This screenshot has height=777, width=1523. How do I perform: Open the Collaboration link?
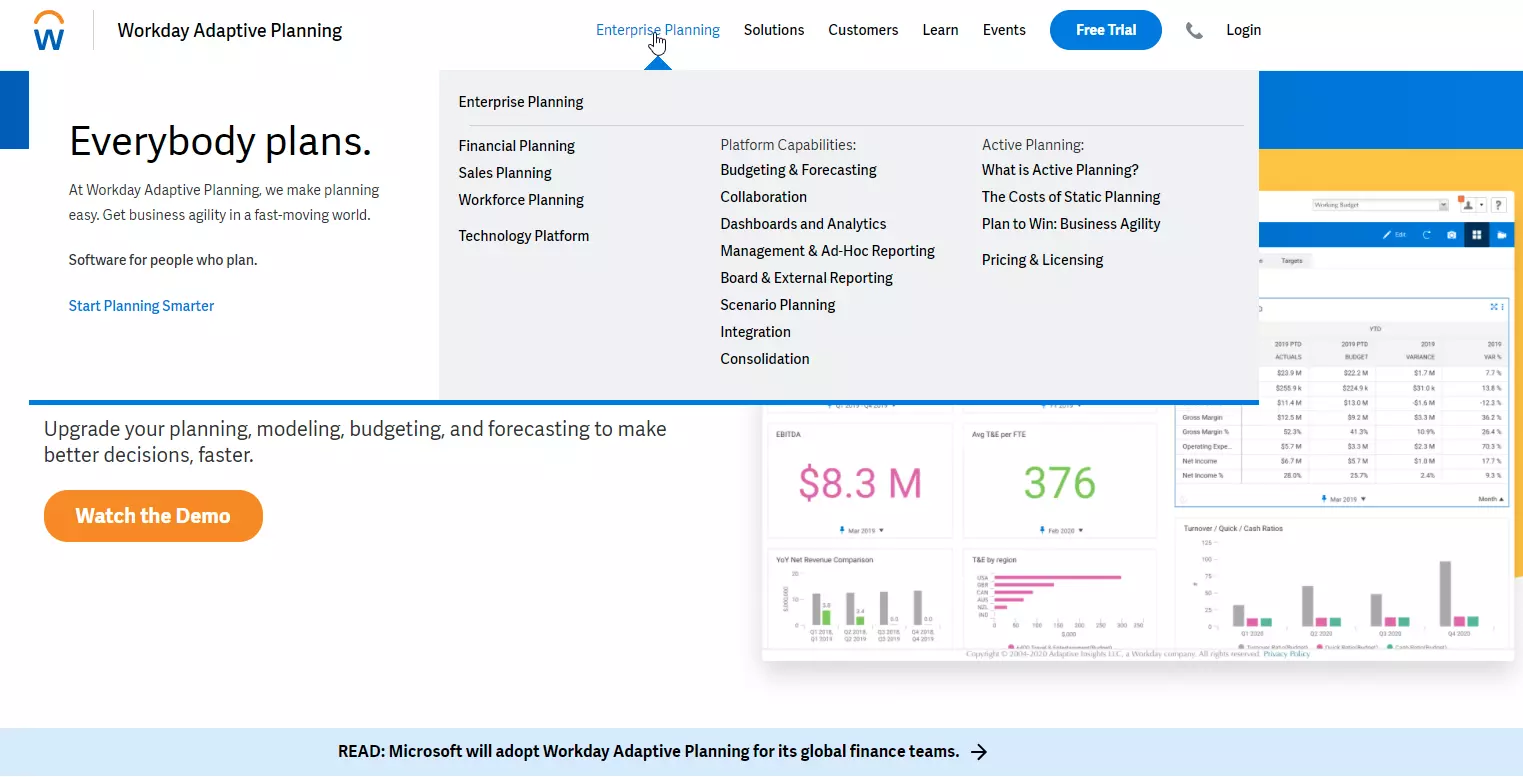pyautogui.click(x=763, y=197)
